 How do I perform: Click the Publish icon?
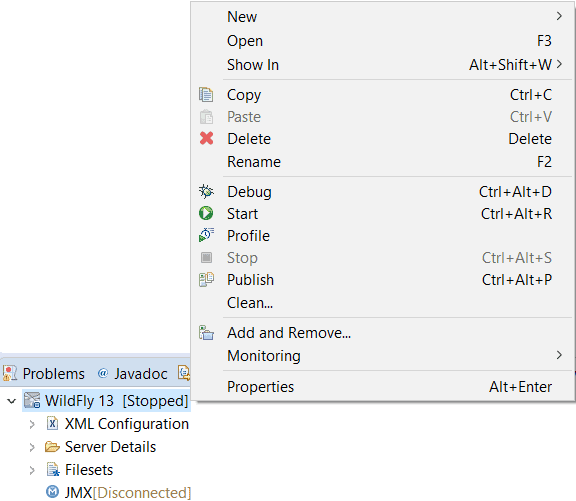(206, 280)
